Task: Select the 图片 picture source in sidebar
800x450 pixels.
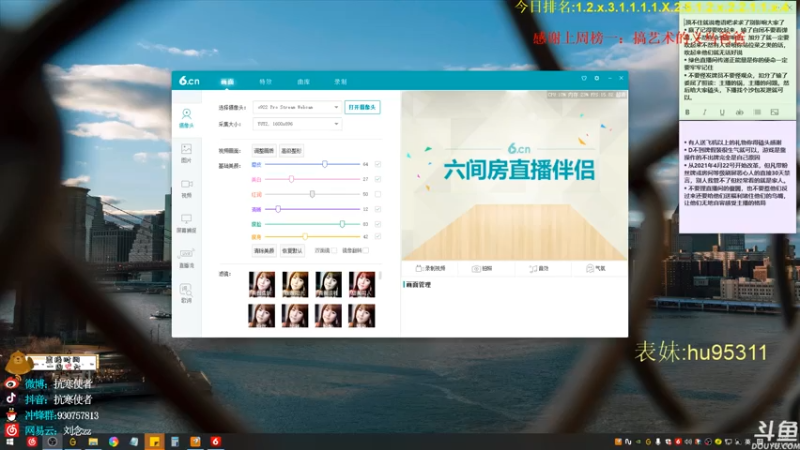Action: click(186, 153)
